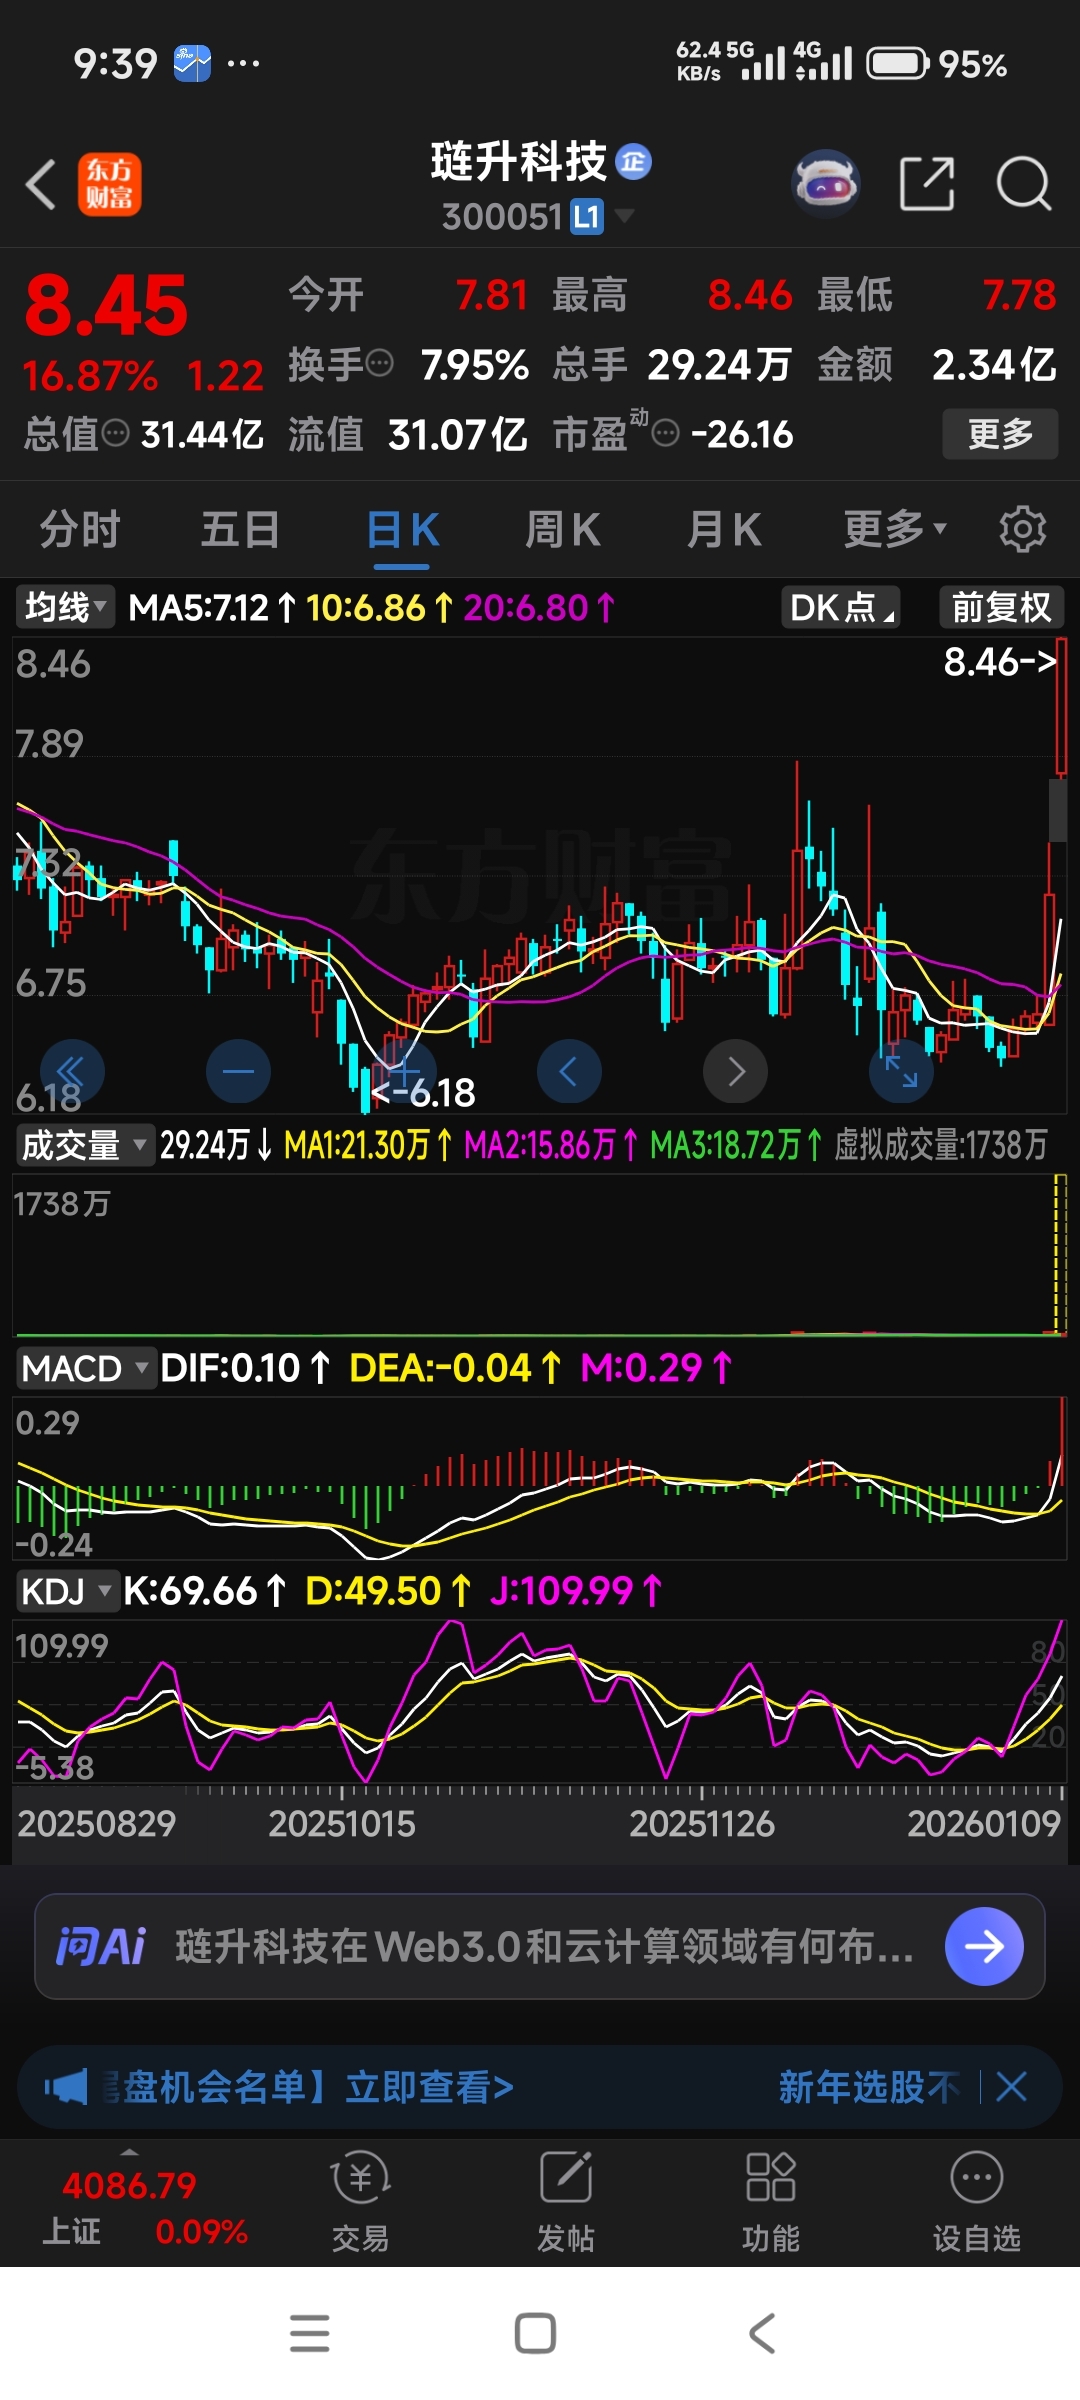
Task: Tap the 问AI question input field
Action: point(544,1946)
